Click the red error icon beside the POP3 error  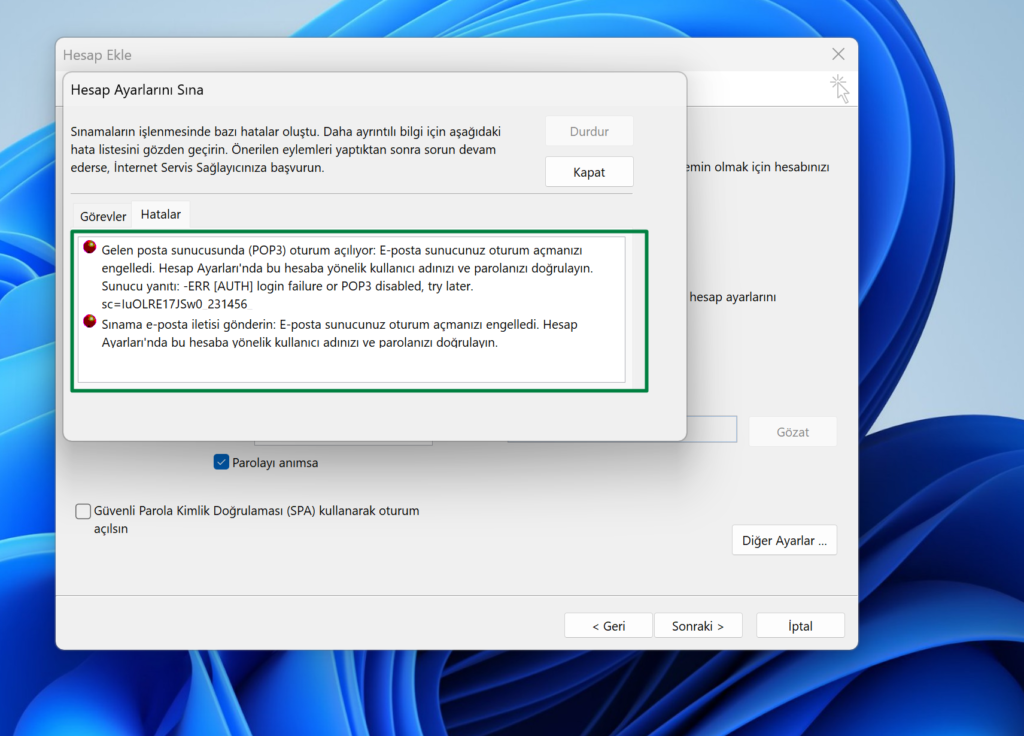coord(90,248)
